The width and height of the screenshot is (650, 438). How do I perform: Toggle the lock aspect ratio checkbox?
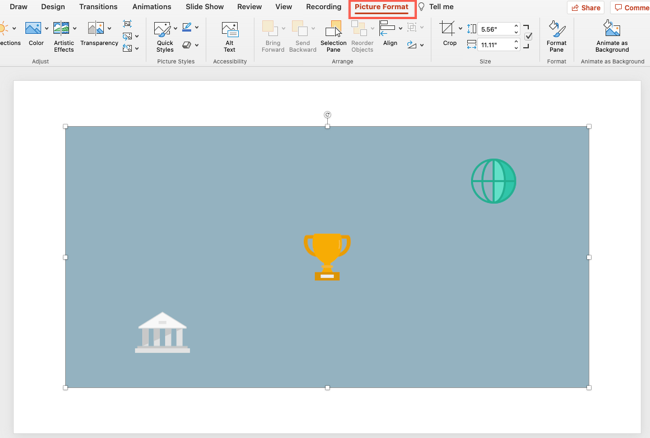coord(528,37)
